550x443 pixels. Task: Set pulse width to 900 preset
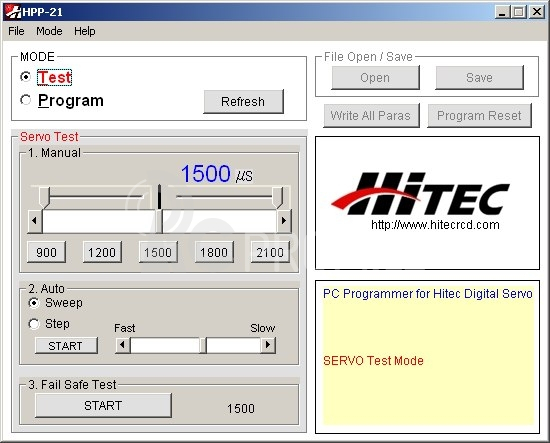(46, 252)
